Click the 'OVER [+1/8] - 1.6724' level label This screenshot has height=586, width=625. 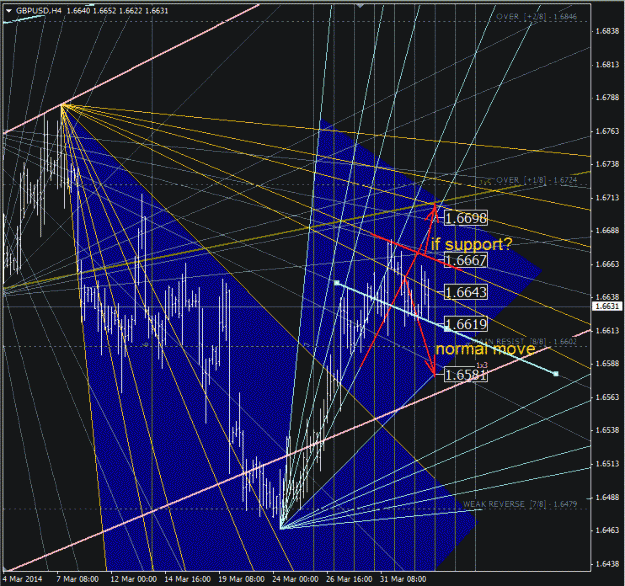pyautogui.click(x=537, y=180)
